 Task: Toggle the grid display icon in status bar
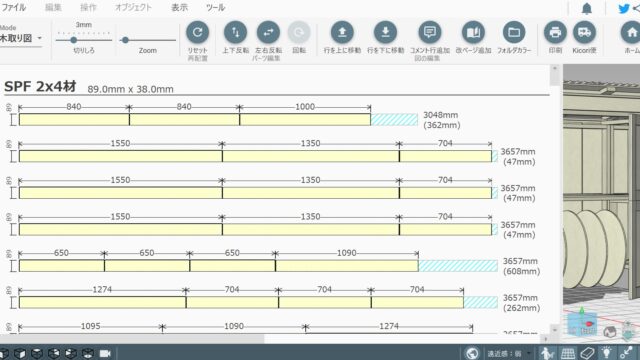tap(567, 353)
